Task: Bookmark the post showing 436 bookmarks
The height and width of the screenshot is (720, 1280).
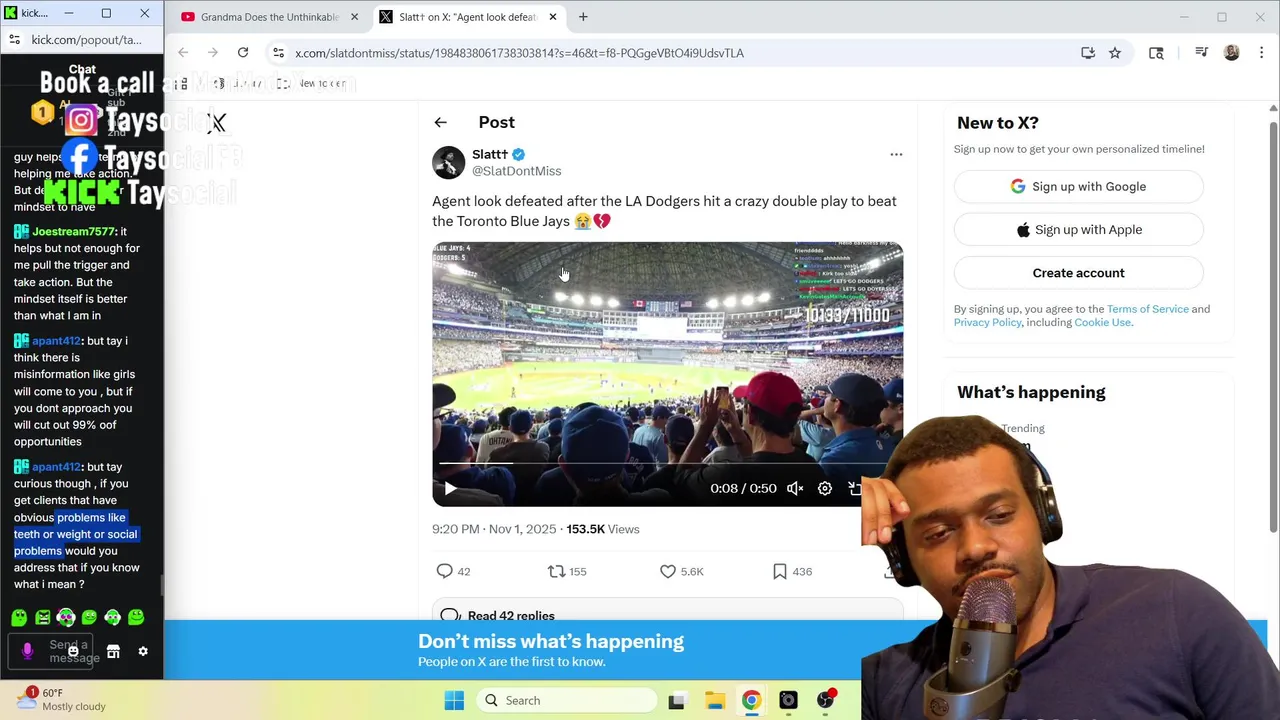Action: pyautogui.click(x=780, y=571)
